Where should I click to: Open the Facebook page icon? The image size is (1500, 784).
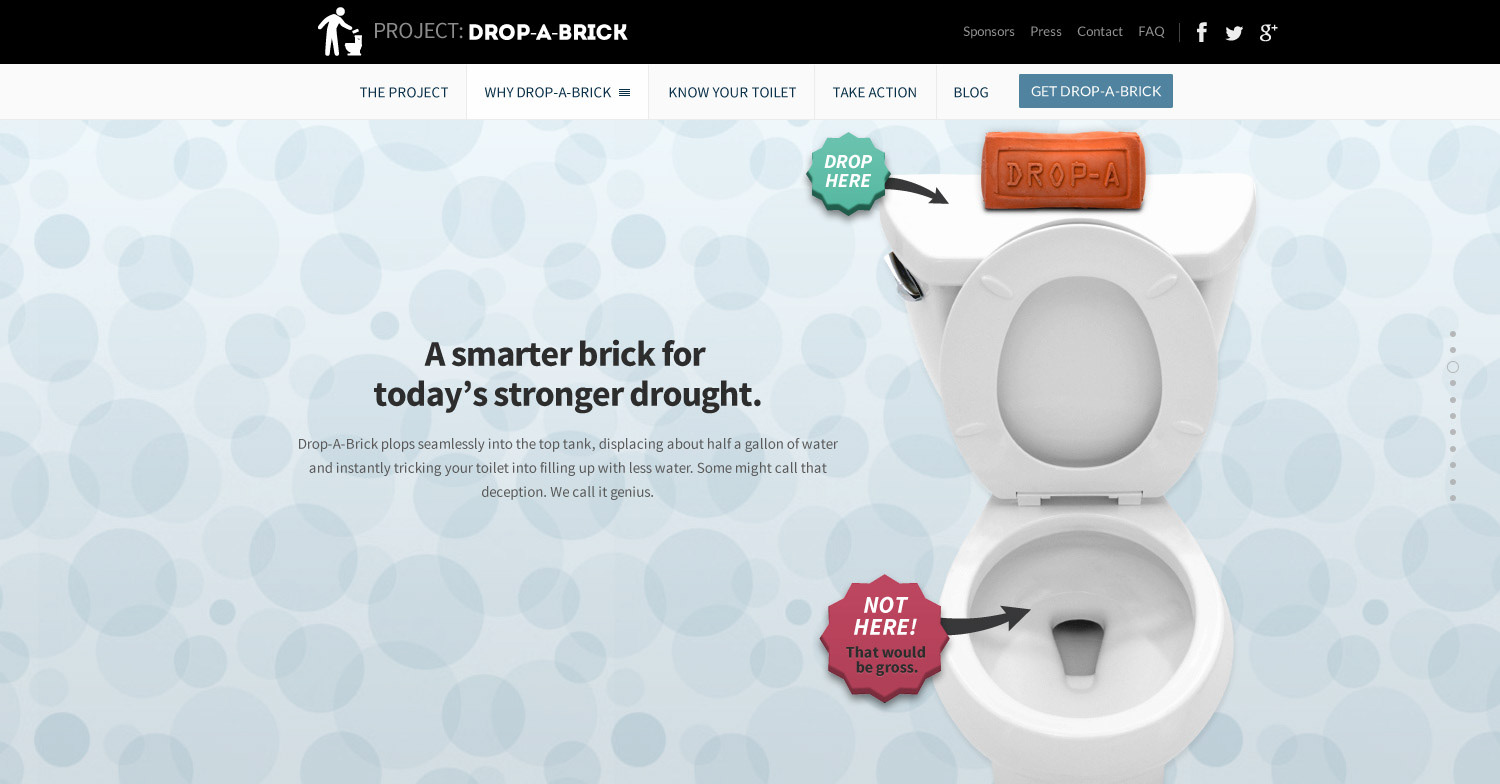pos(1201,32)
